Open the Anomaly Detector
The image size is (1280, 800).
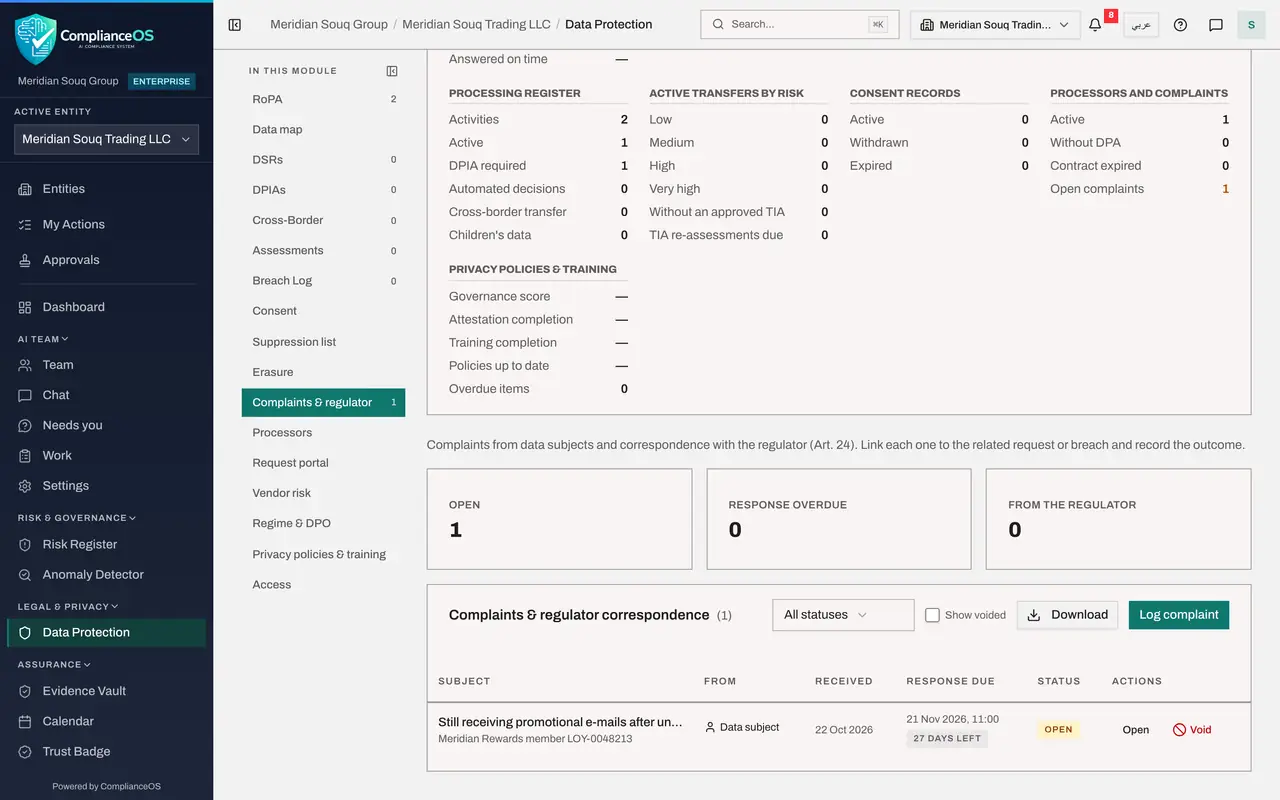106,575
